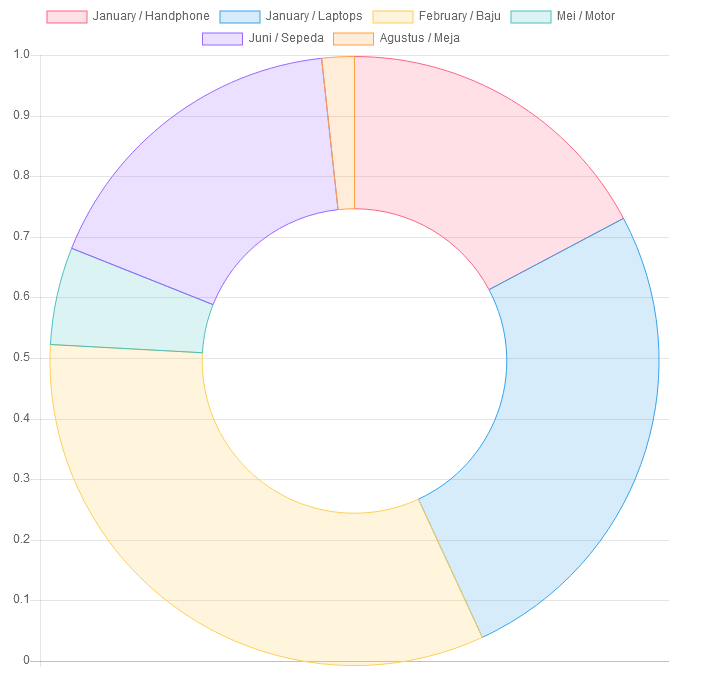The width and height of the screenshot is (707, 675).
Task: Click the blue January / Laptops legend swatch
Action: pos(240,17)
